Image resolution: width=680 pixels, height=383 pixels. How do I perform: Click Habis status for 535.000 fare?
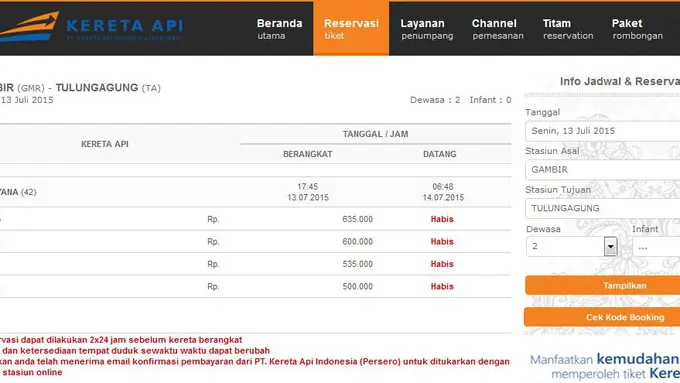(442, 264)
